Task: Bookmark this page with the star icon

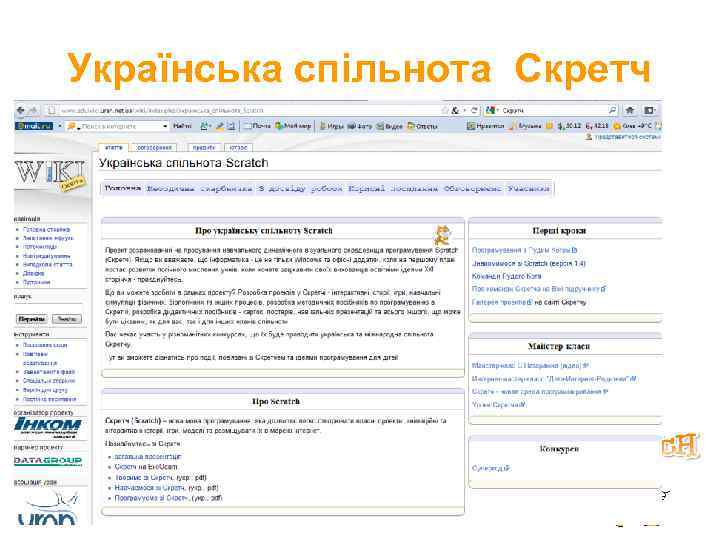Action: 444,111
